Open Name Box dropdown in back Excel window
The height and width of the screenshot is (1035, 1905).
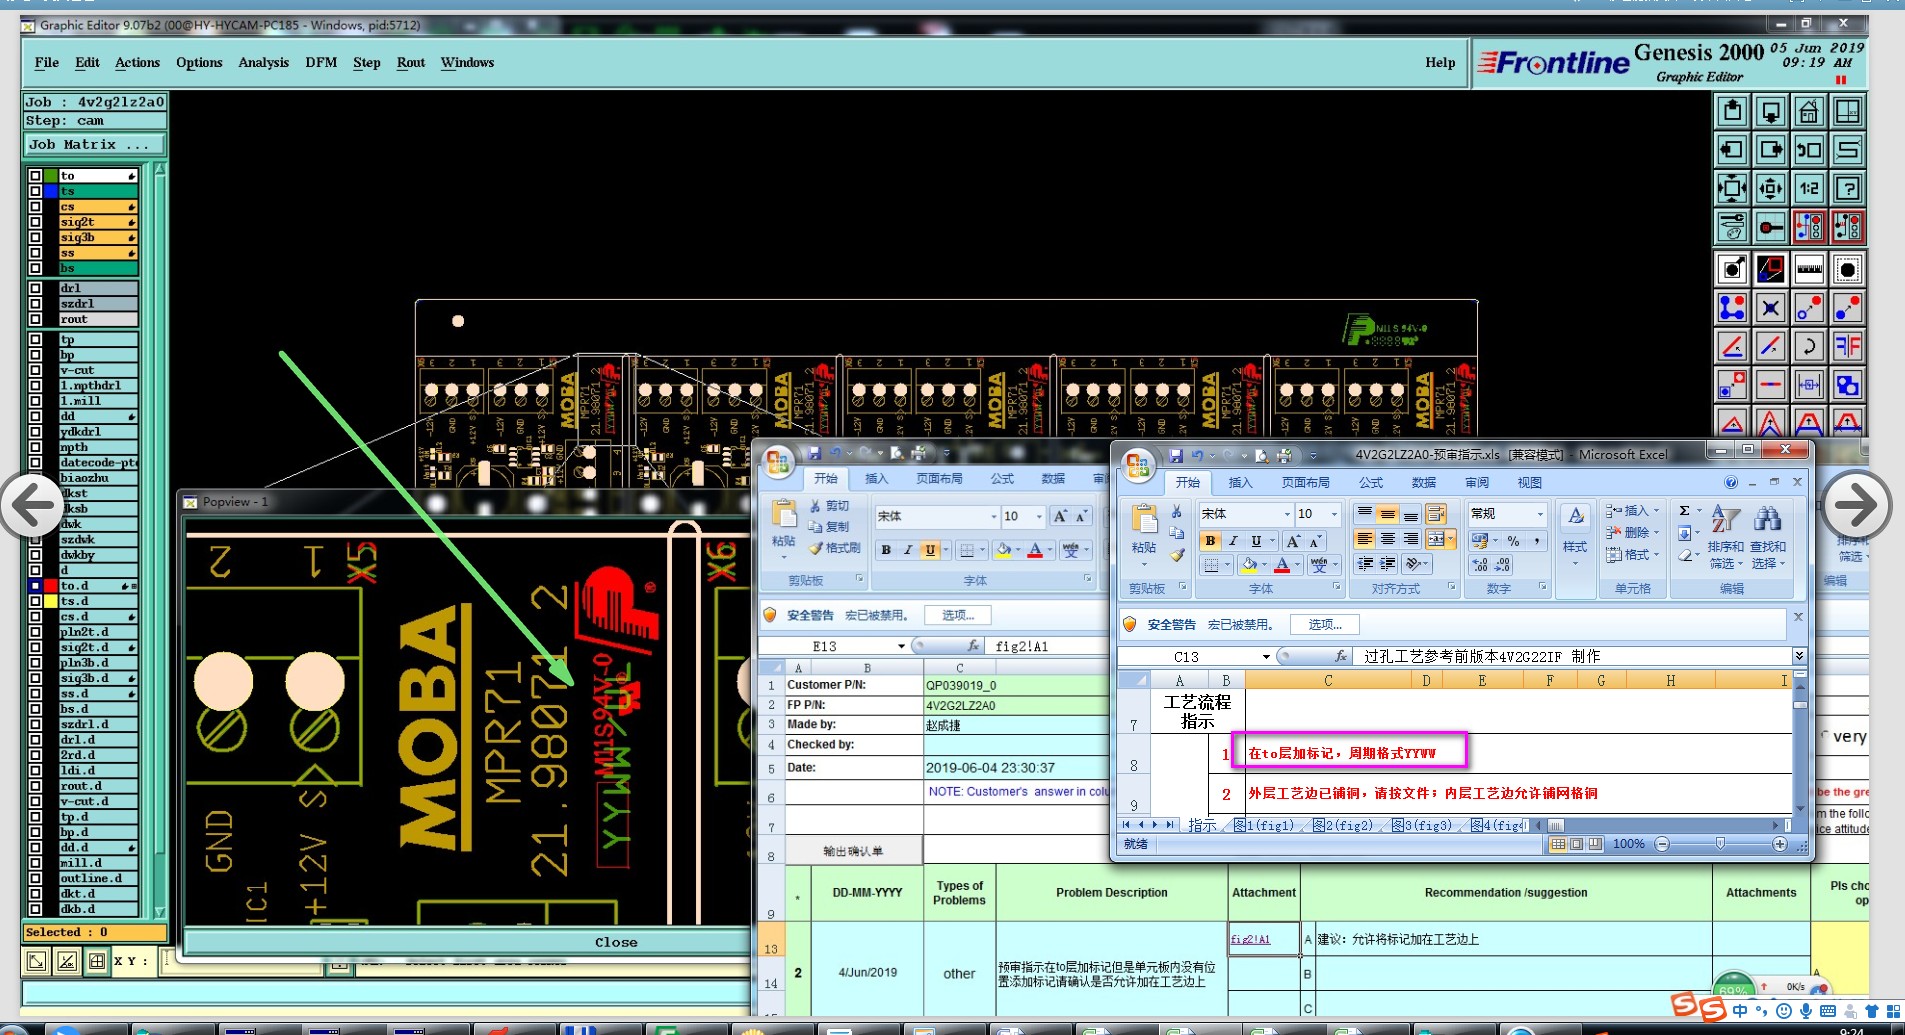(x=901, y=646)
